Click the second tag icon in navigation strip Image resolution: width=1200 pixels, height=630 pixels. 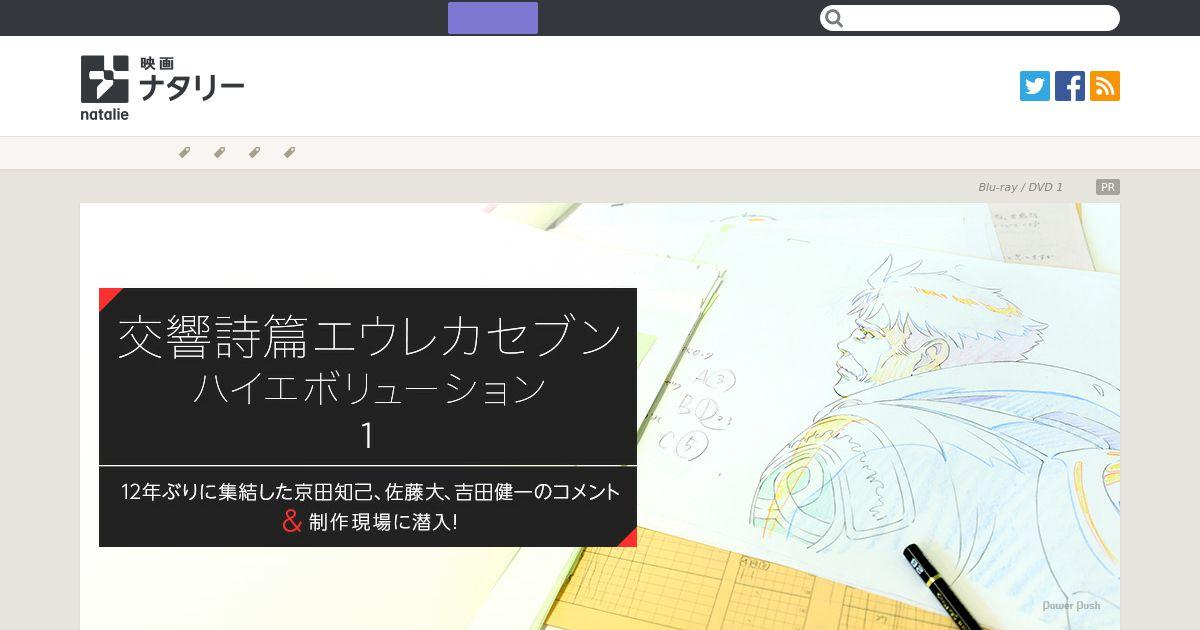click(x=219, y=153)
